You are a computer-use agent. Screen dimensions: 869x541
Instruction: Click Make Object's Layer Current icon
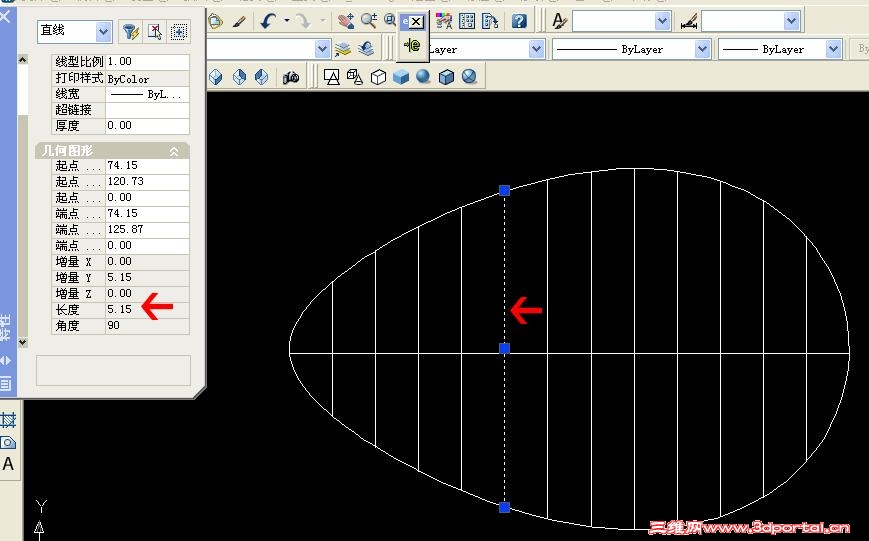click(x=343, y=49)
